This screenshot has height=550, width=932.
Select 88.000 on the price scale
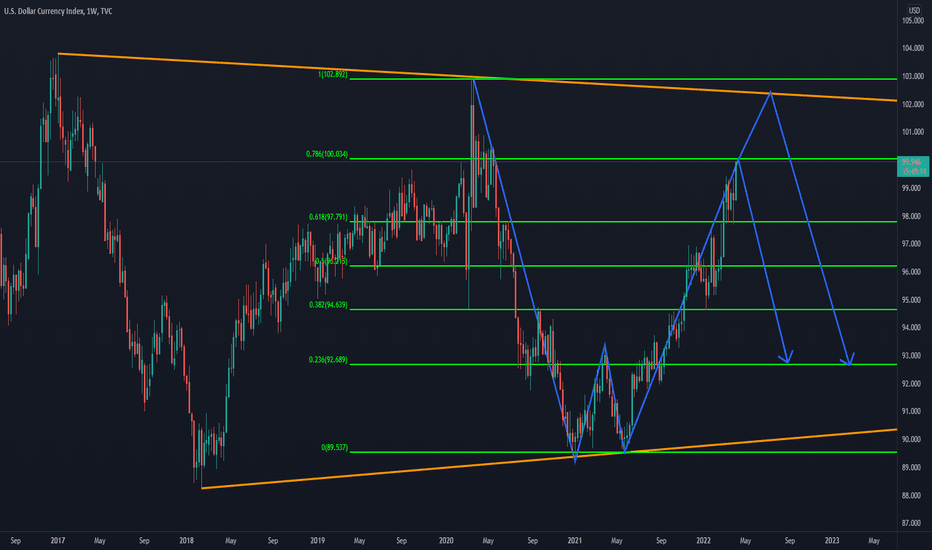click(x=913, y=495)
